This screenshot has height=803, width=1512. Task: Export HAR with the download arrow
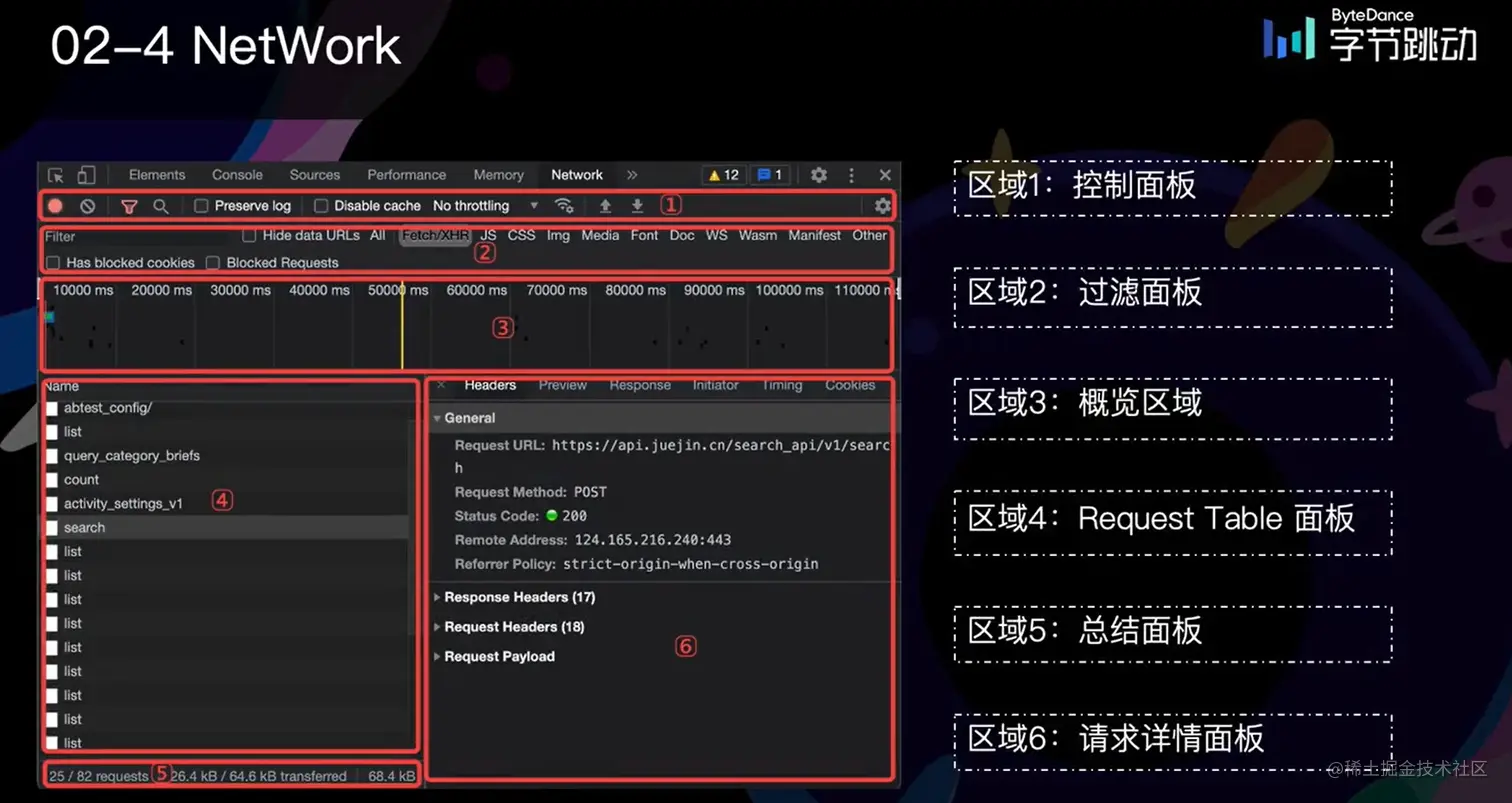tap(637, 206)
